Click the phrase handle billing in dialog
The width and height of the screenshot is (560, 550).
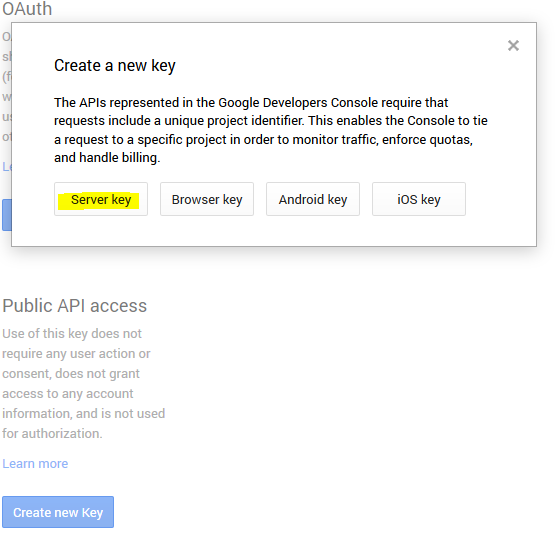point(120,158)
